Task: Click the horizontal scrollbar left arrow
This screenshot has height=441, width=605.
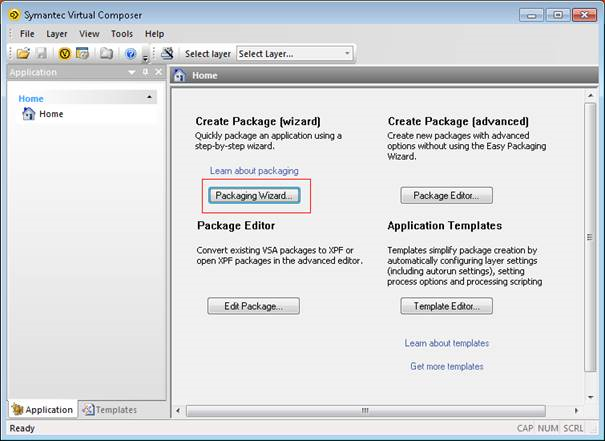Action: (x=178, y=411)
